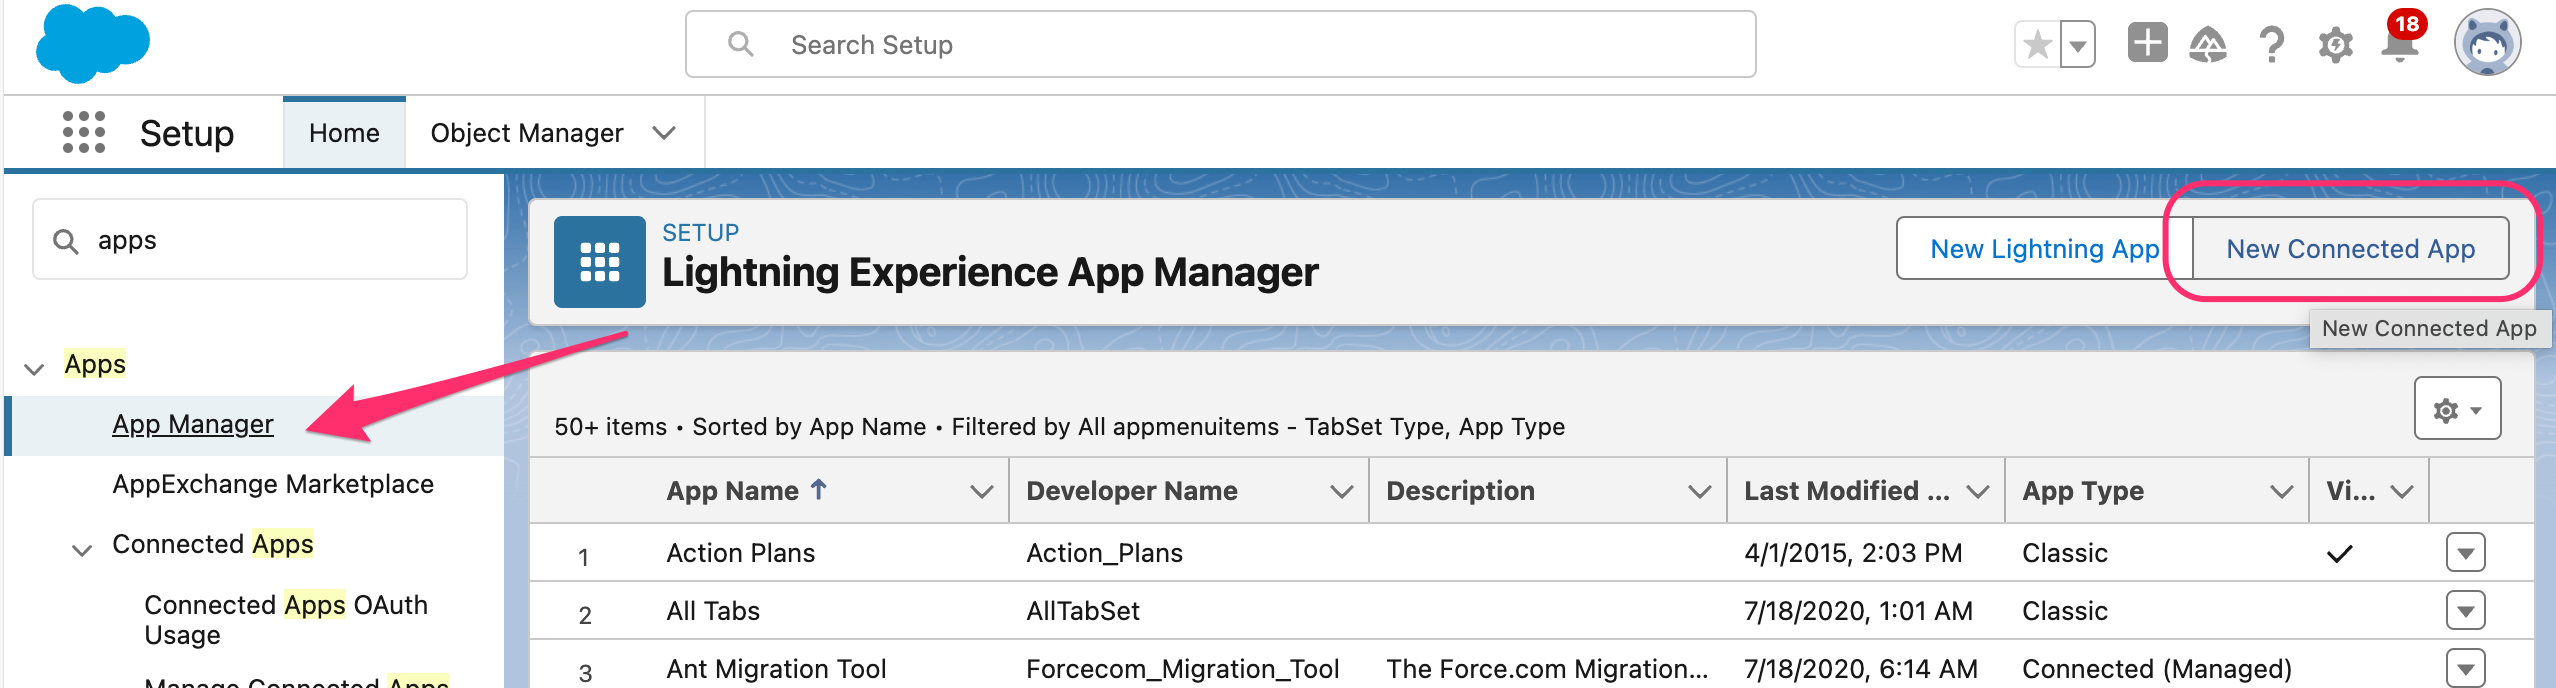Click the 4/1/2015, 2:03 PM date cell
The image size is (2556, 688).
pos(1853,552)
